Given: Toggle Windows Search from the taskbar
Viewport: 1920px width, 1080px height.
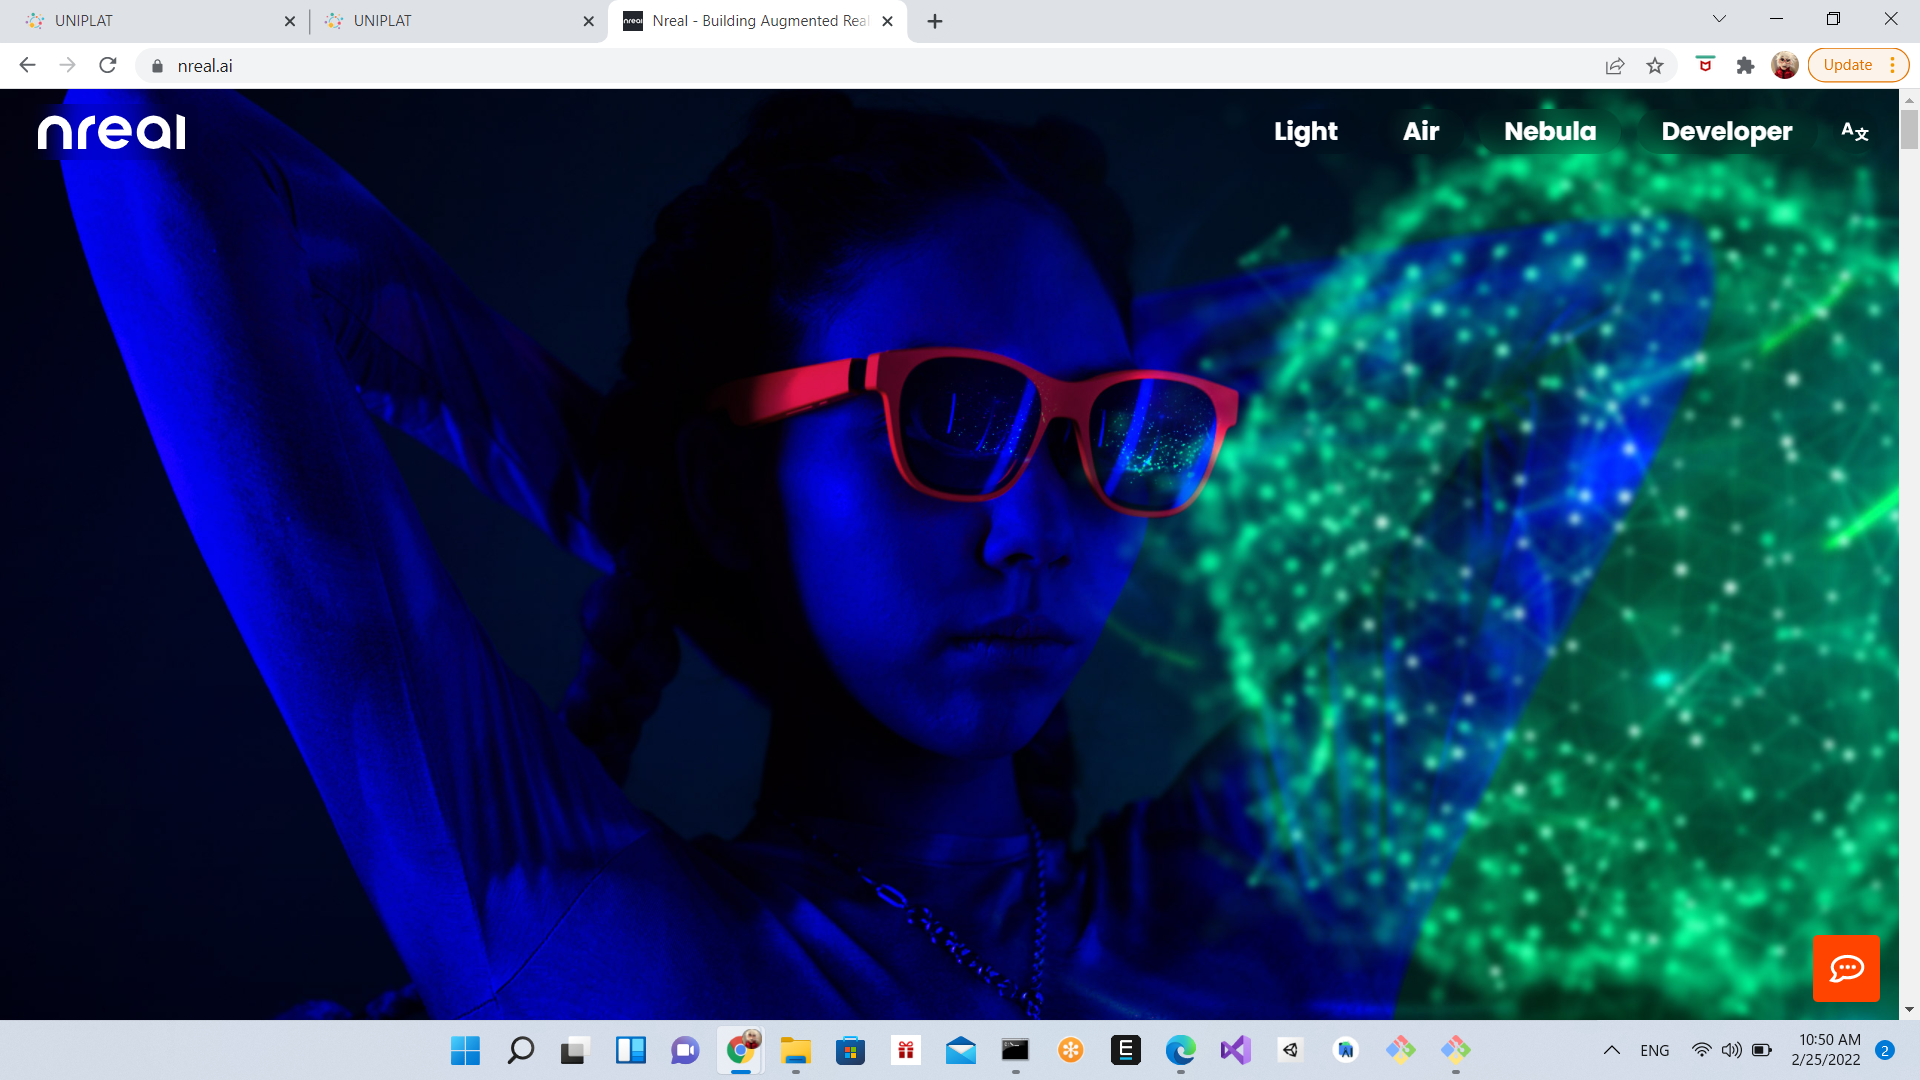Looking at the screenshot, I should coord(520,1051).
